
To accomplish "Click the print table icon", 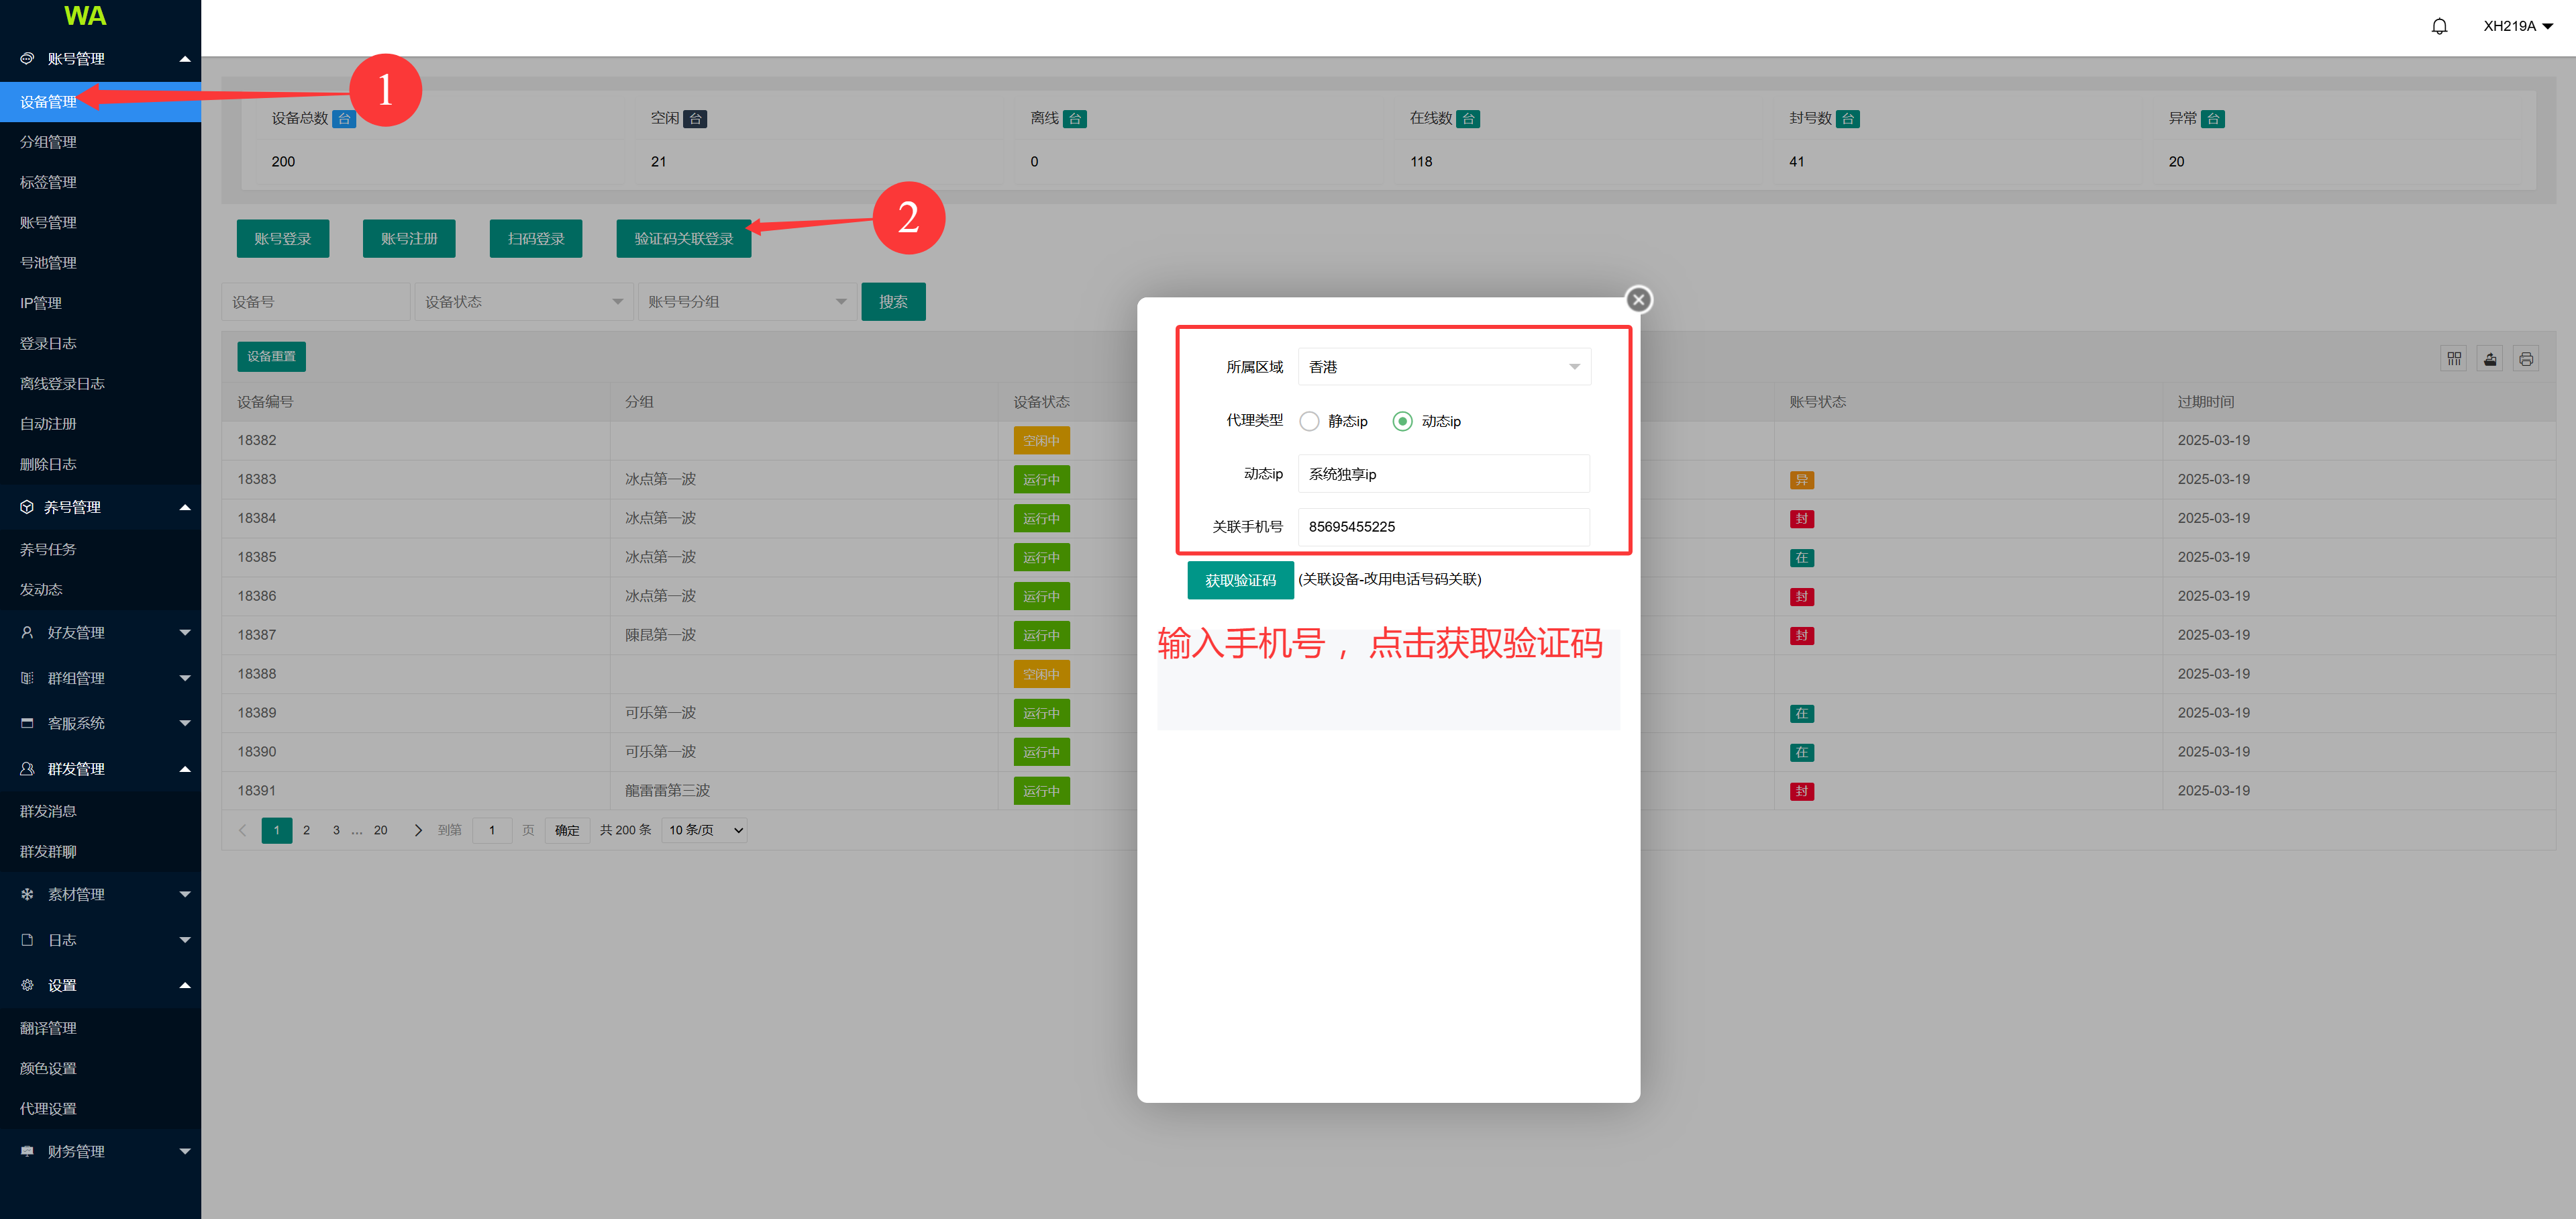I will 2526,359.
